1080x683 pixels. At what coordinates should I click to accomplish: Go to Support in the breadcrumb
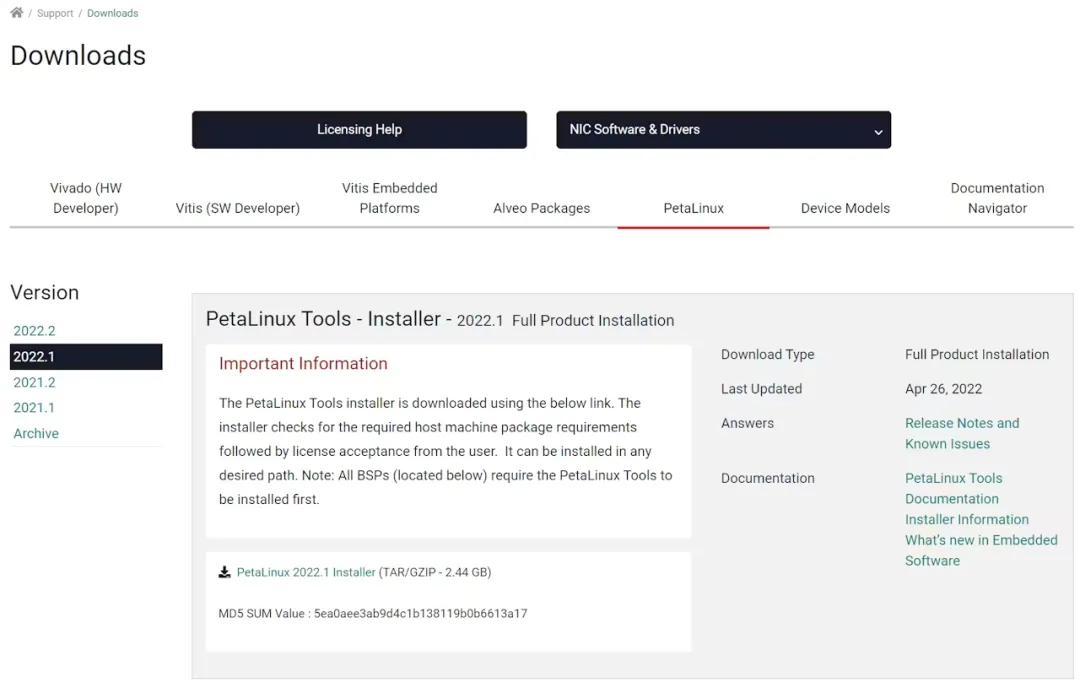point(55,13)
